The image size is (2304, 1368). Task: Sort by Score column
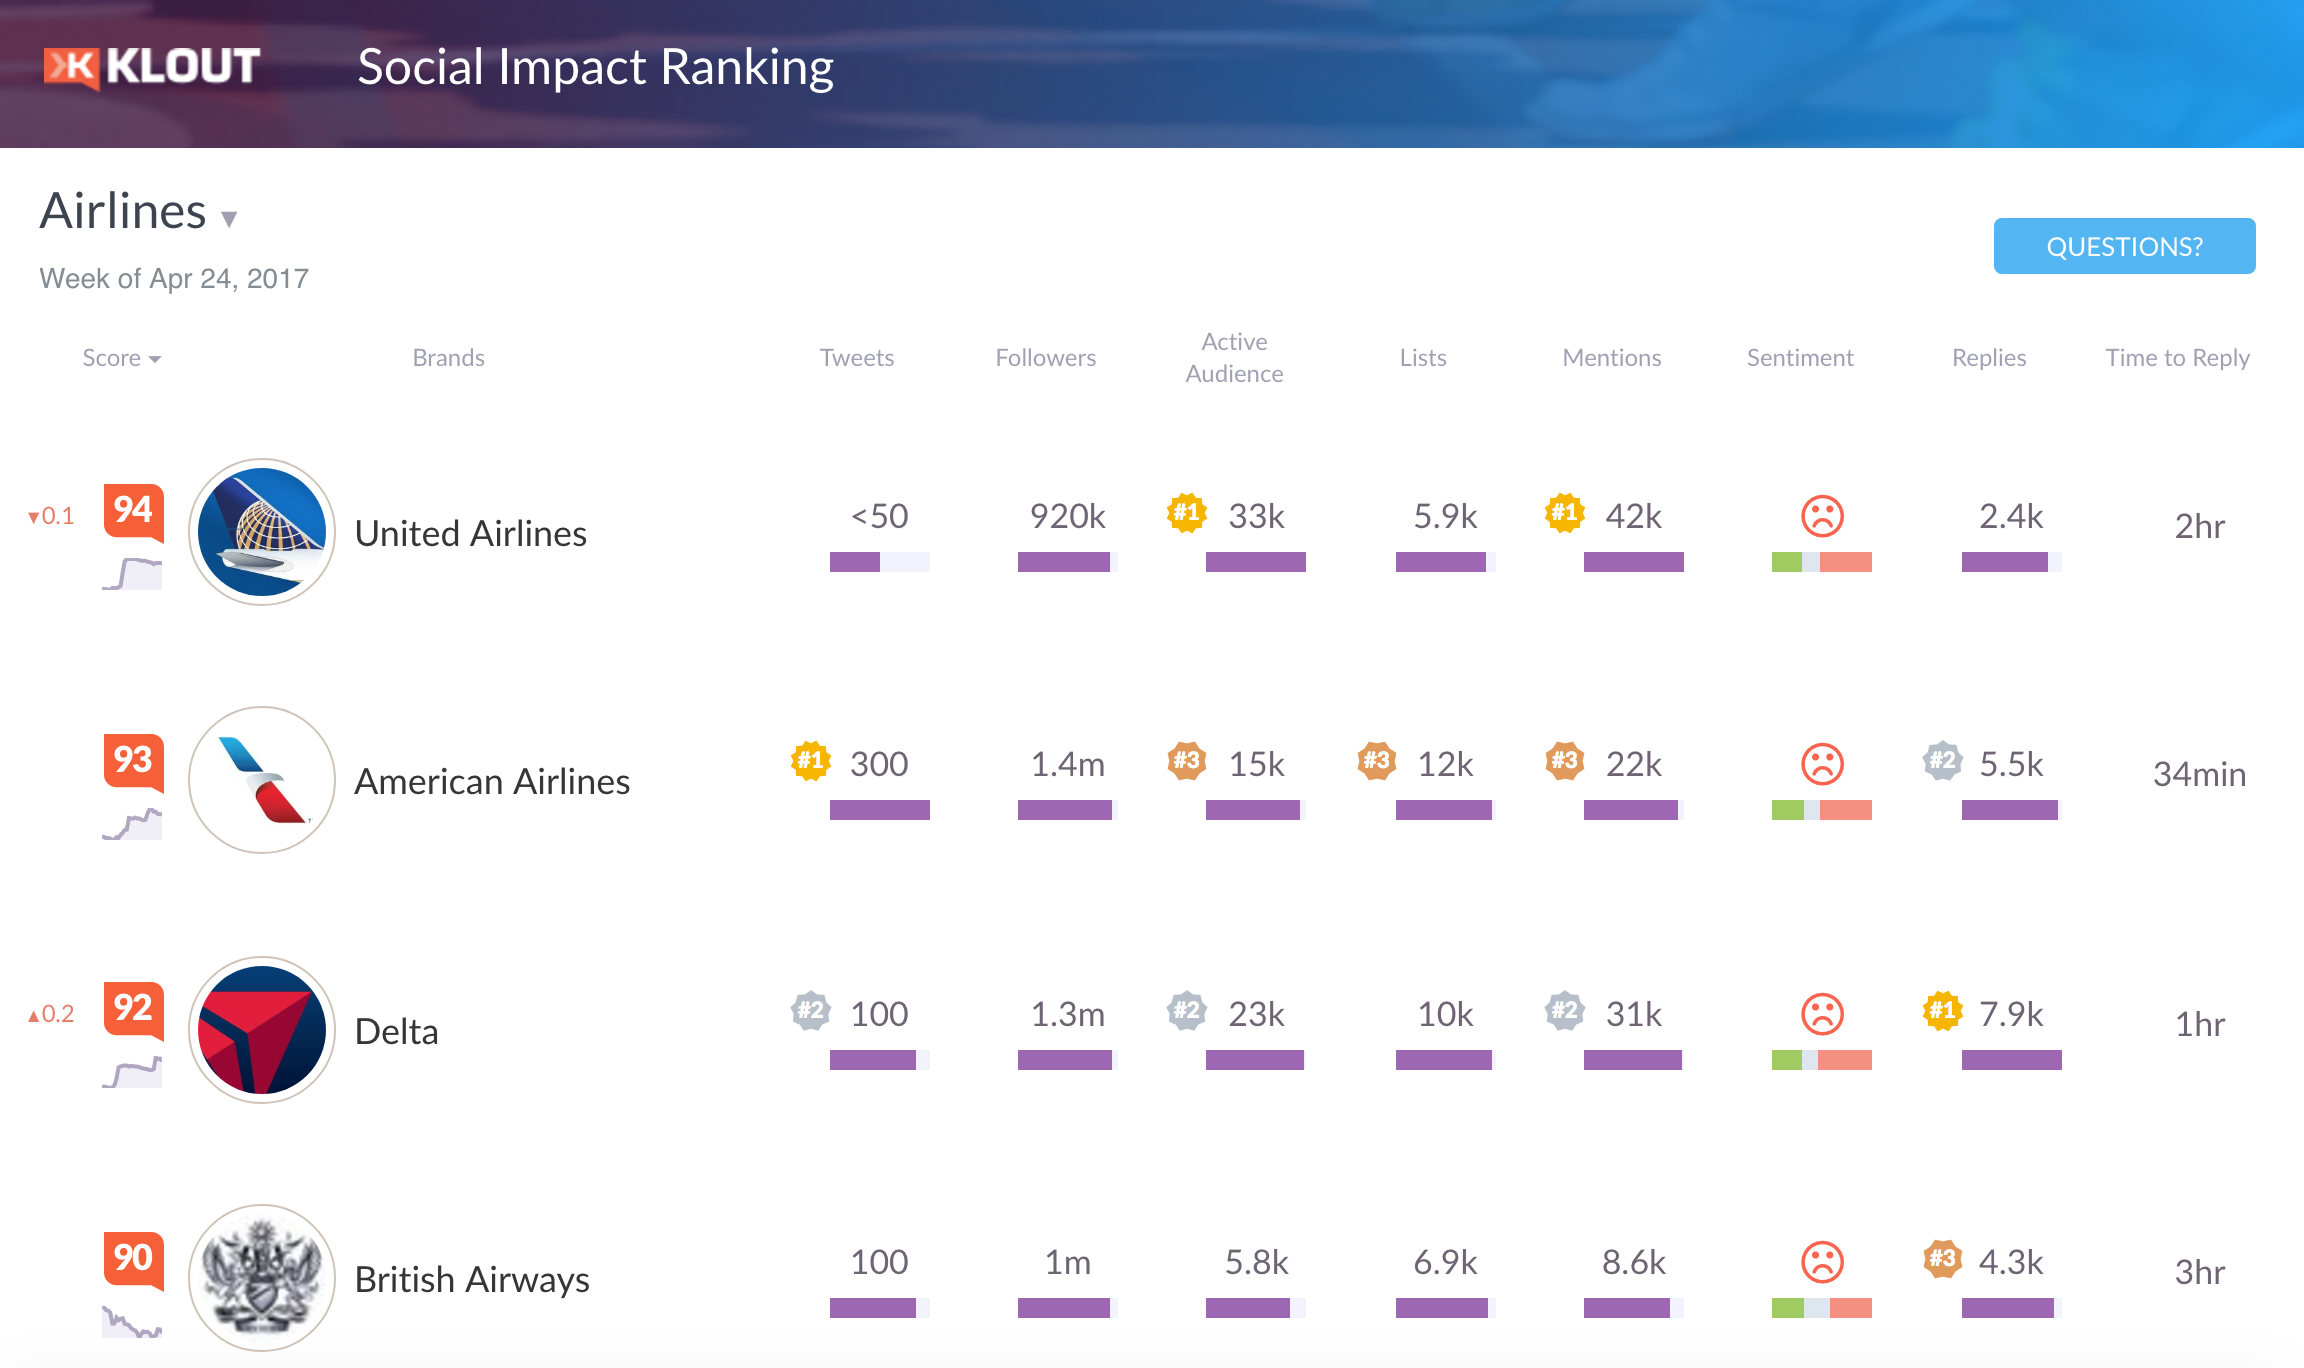(x=121, y=358)
